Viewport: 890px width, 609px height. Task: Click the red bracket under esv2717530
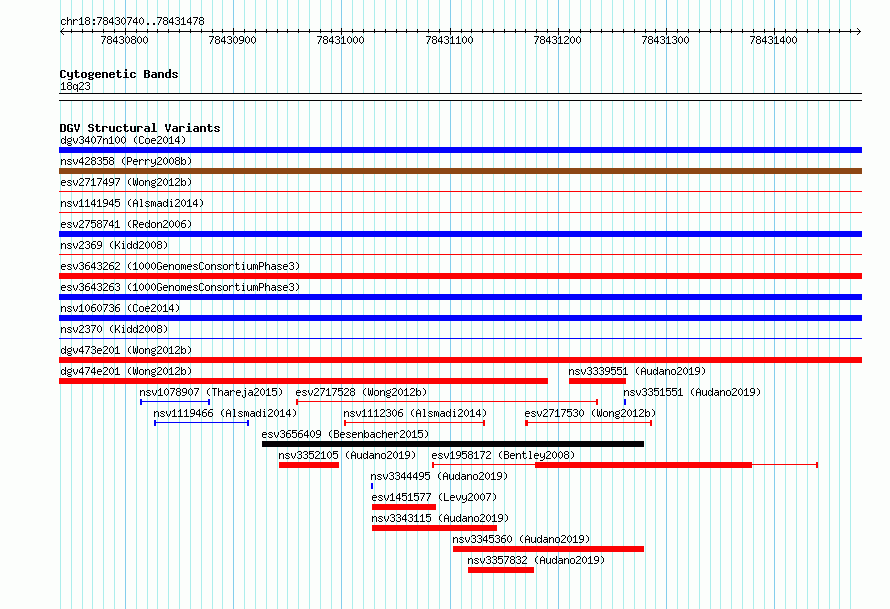click(x=589, y=423)
